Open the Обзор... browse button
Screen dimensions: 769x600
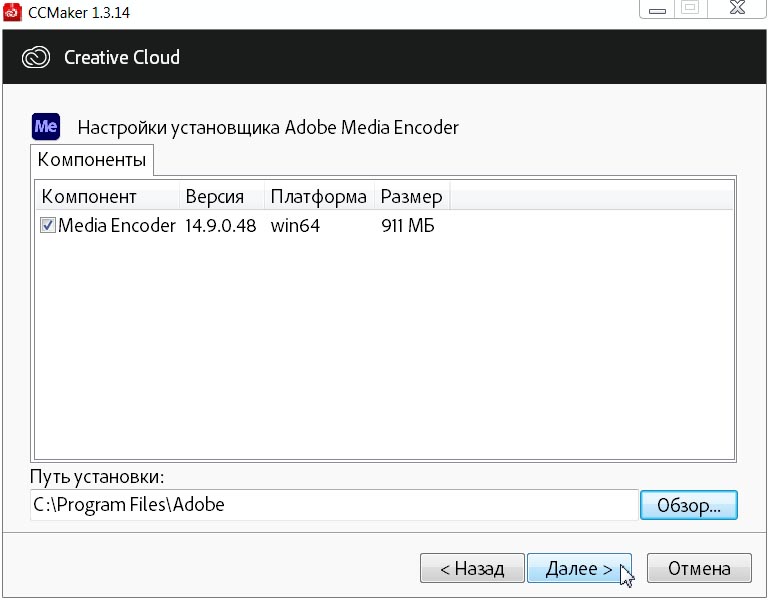click(689, 505)
